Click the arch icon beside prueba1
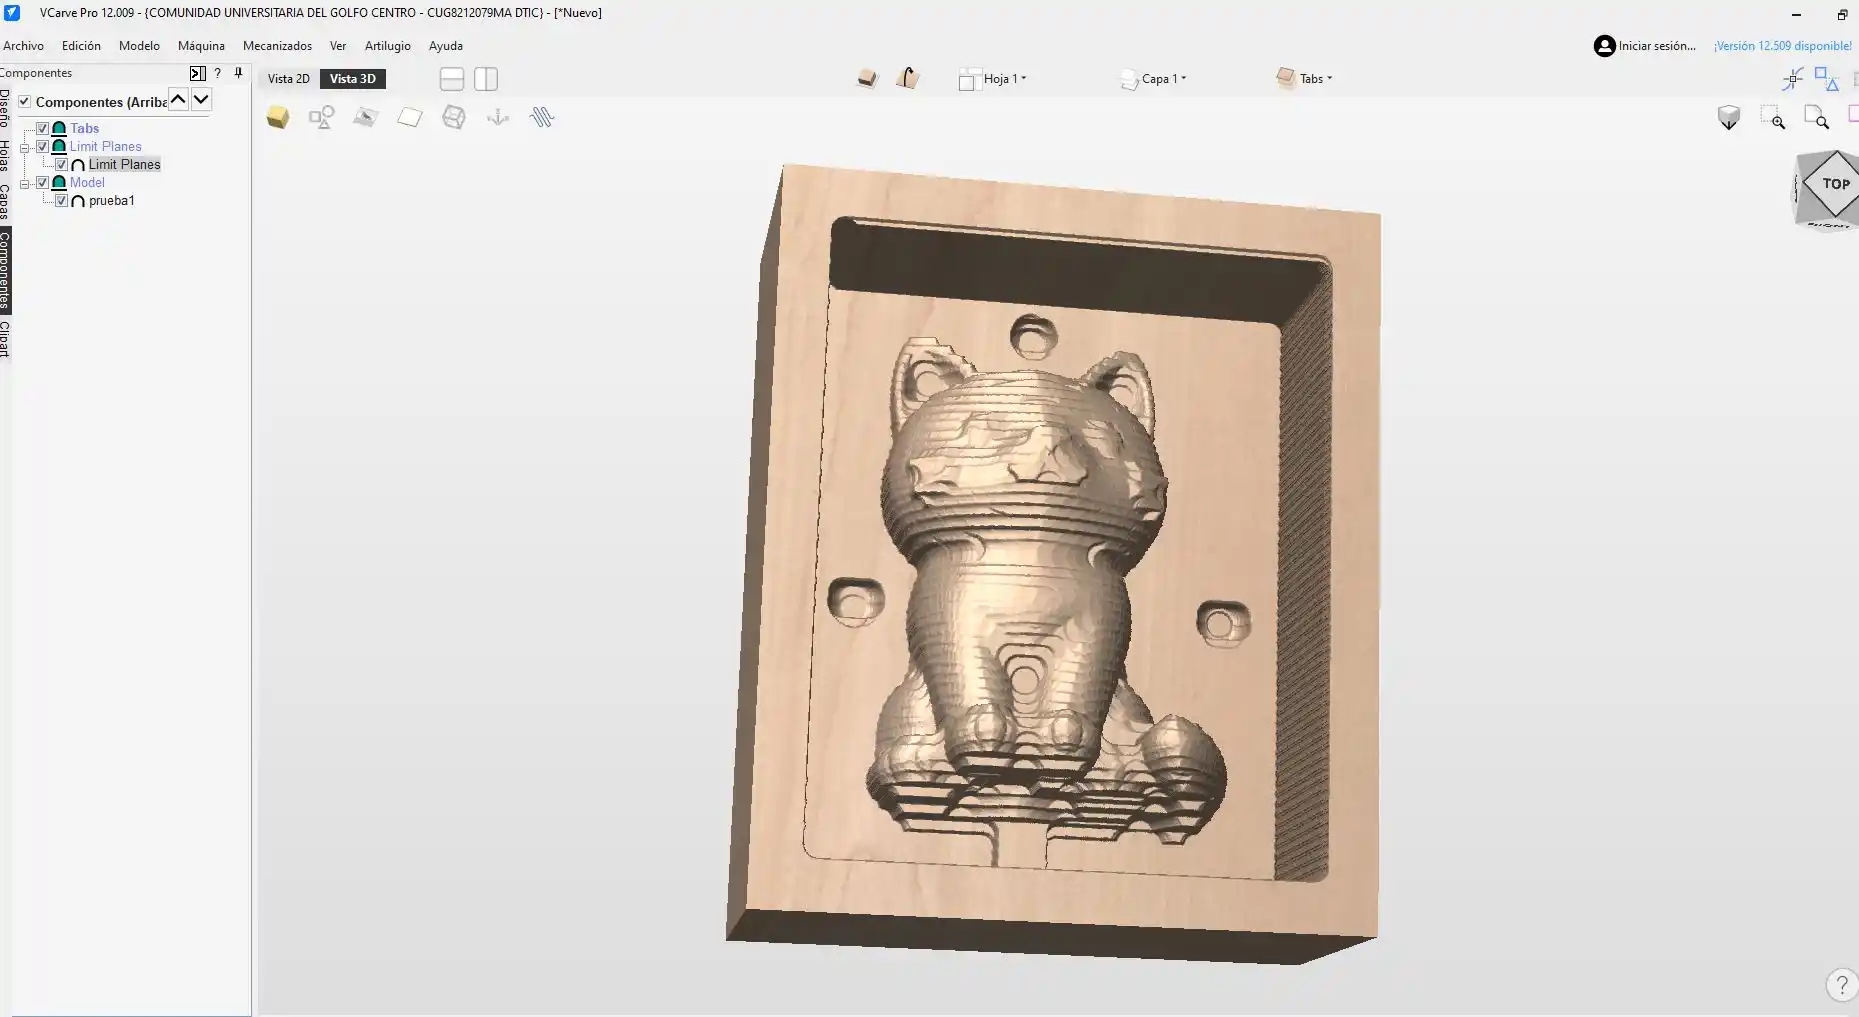Screen dimensions: 1859x1017 point(78,201)
